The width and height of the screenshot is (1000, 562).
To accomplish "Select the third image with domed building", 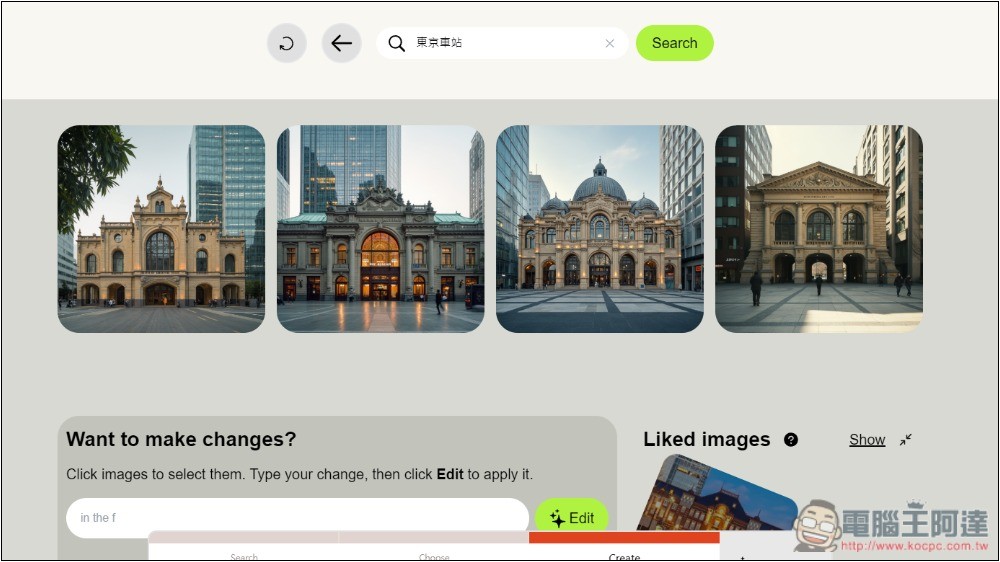I will tap(599, 229).
